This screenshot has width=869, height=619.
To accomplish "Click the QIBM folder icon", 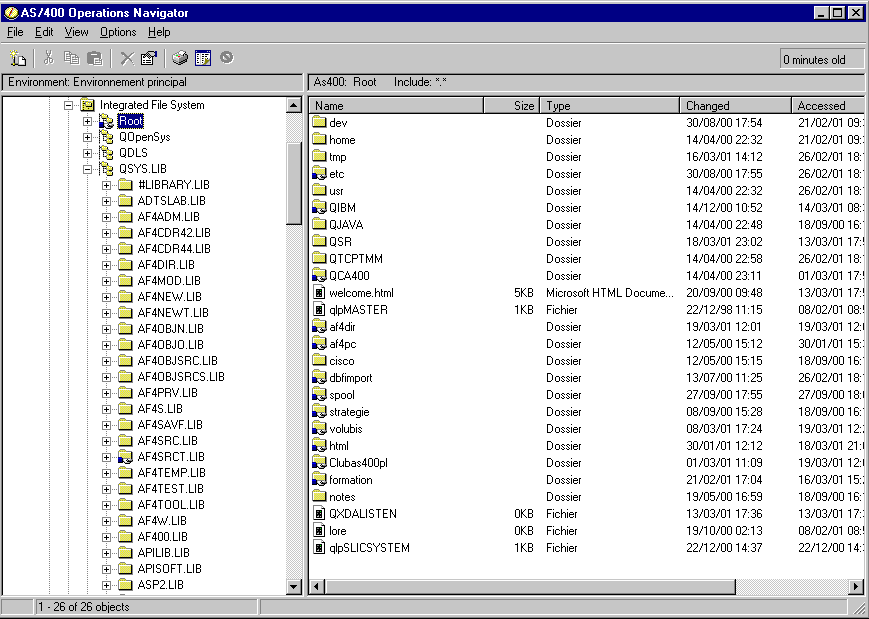I will [x=319, y=207].
